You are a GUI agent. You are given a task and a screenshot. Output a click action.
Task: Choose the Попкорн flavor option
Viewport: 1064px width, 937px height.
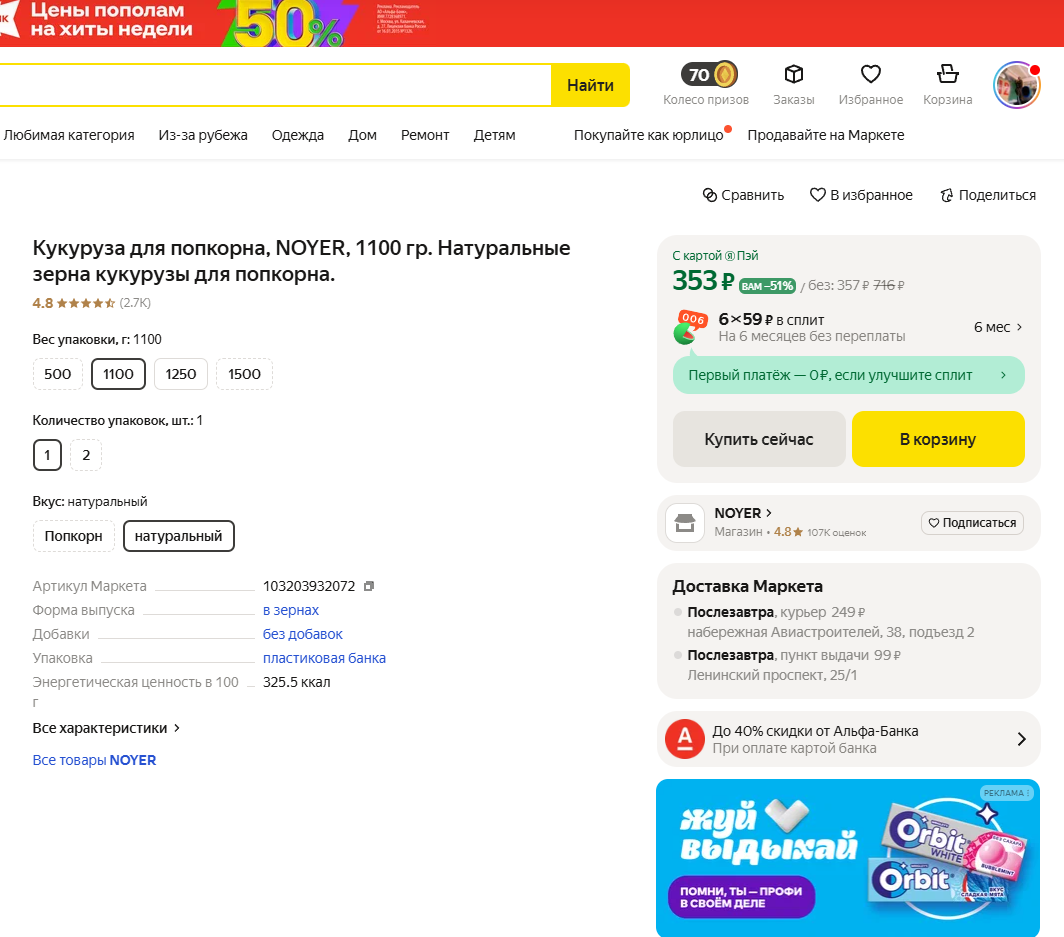click(x=73, y=536)
